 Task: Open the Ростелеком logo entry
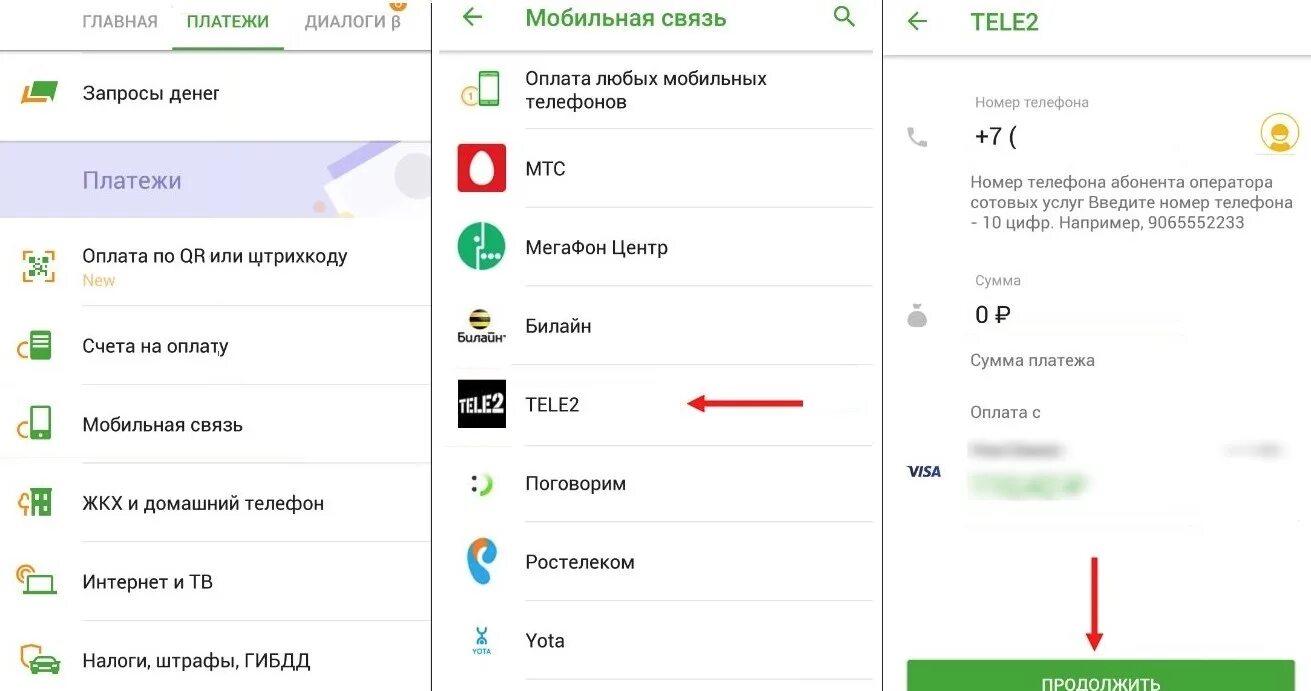(482, 562)
